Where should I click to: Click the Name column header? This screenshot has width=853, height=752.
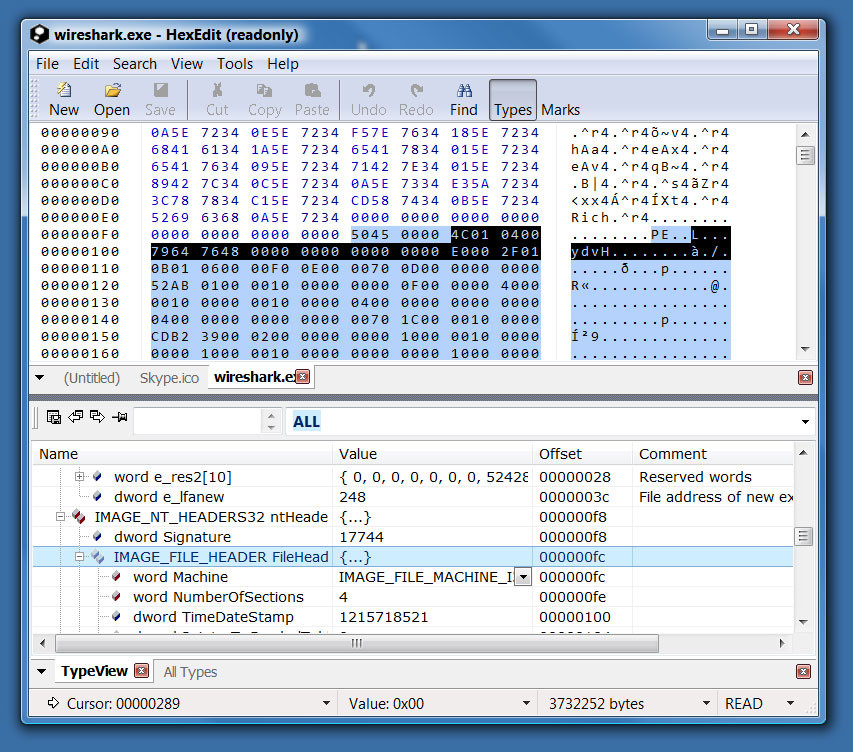[182, 454]
